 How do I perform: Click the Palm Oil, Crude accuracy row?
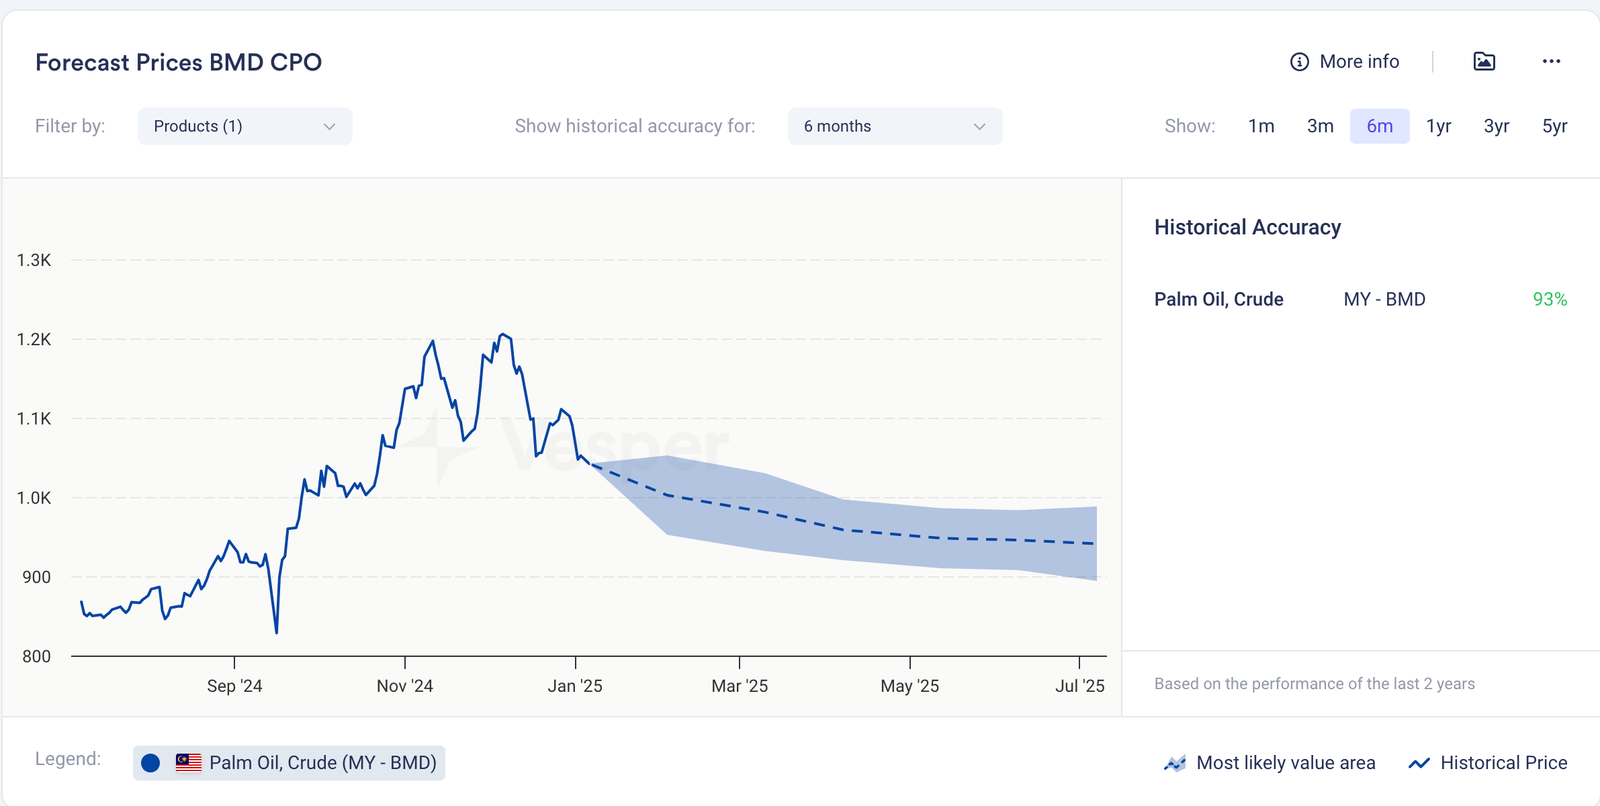tap(1218, 300)
